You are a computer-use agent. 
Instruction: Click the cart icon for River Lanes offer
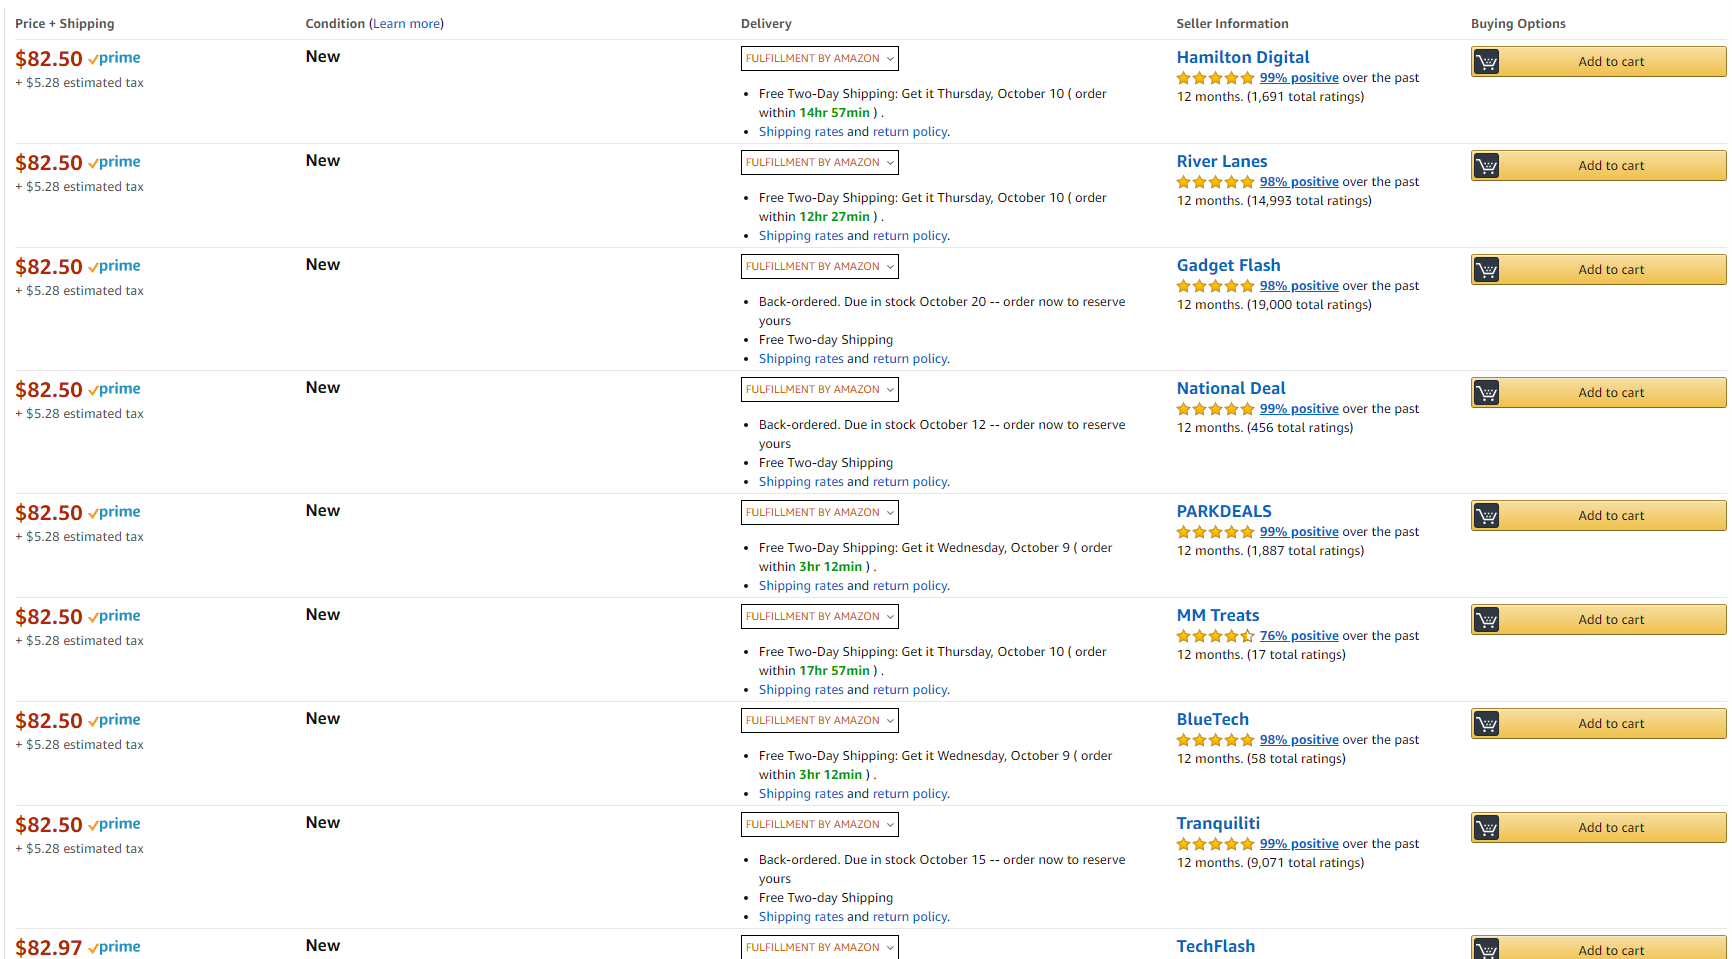[1486, 166]
